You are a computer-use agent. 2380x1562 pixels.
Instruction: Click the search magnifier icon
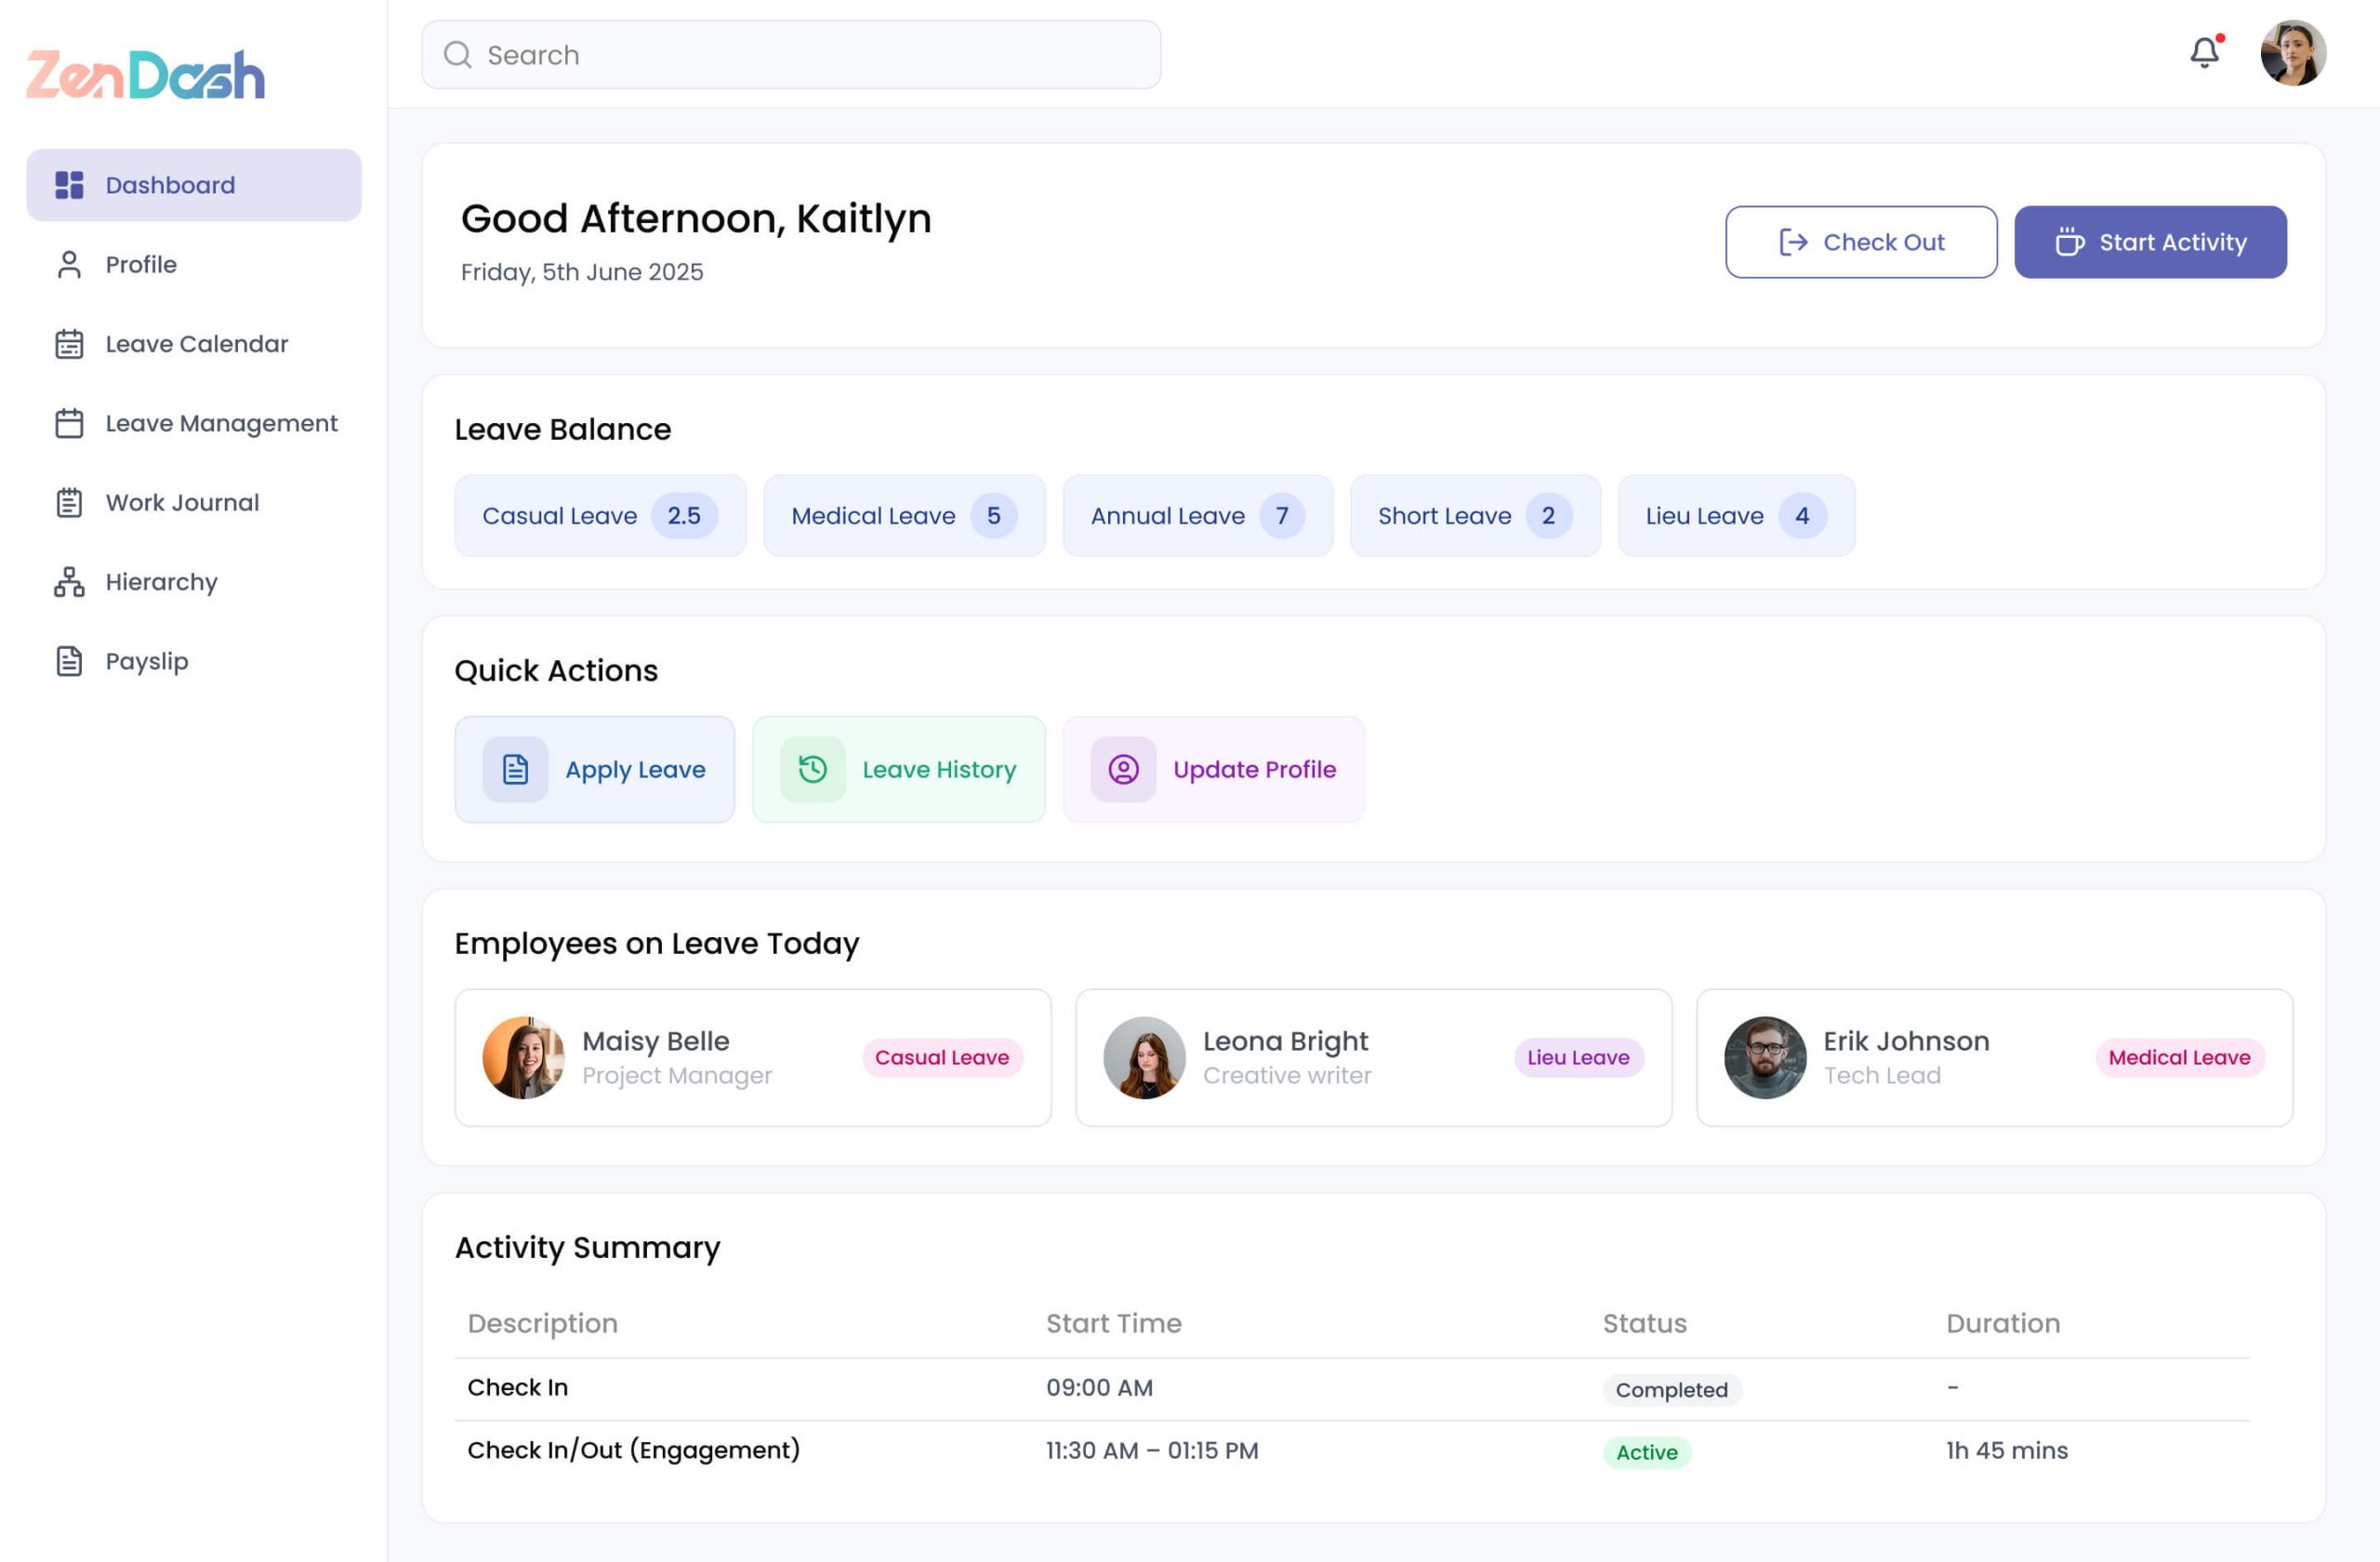click(x=458, y=55)
